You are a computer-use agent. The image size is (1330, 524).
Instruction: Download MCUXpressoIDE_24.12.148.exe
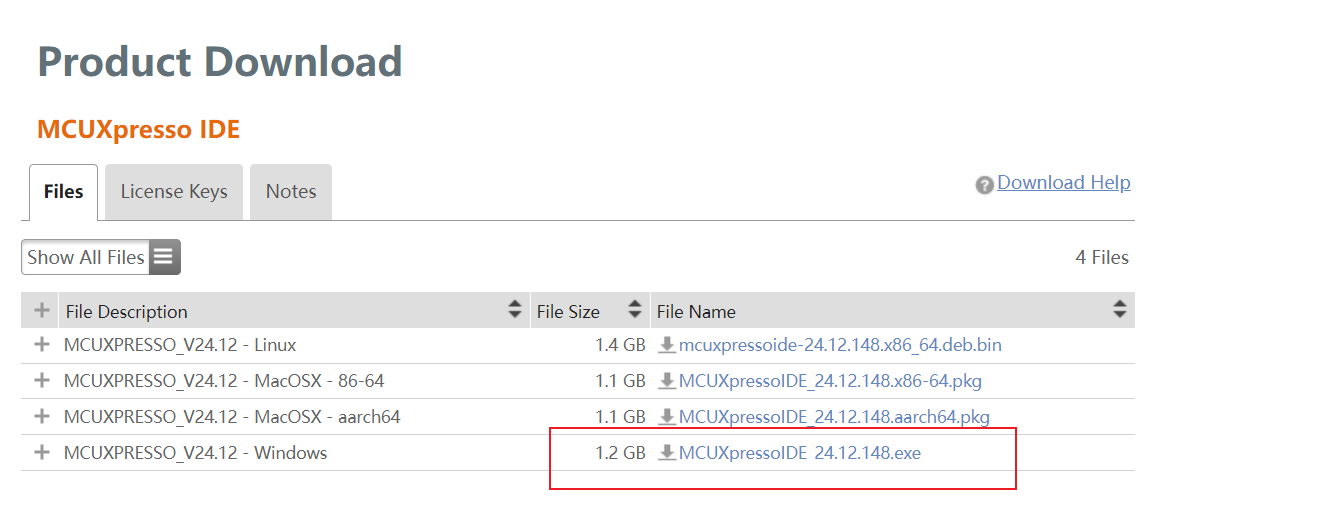pyautogui.click(x=800, y=453)
